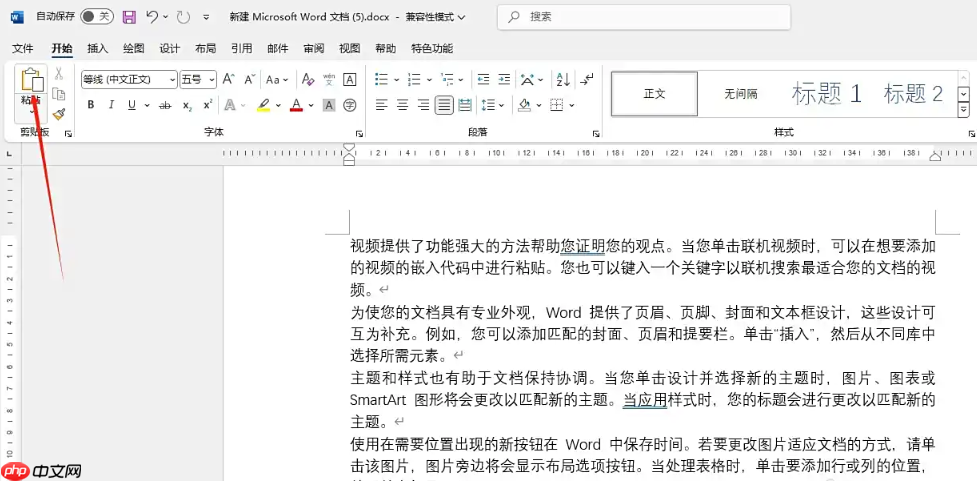Screen dimensions: 977x481
Task: Align text left
Action: [x=381, y=105]
